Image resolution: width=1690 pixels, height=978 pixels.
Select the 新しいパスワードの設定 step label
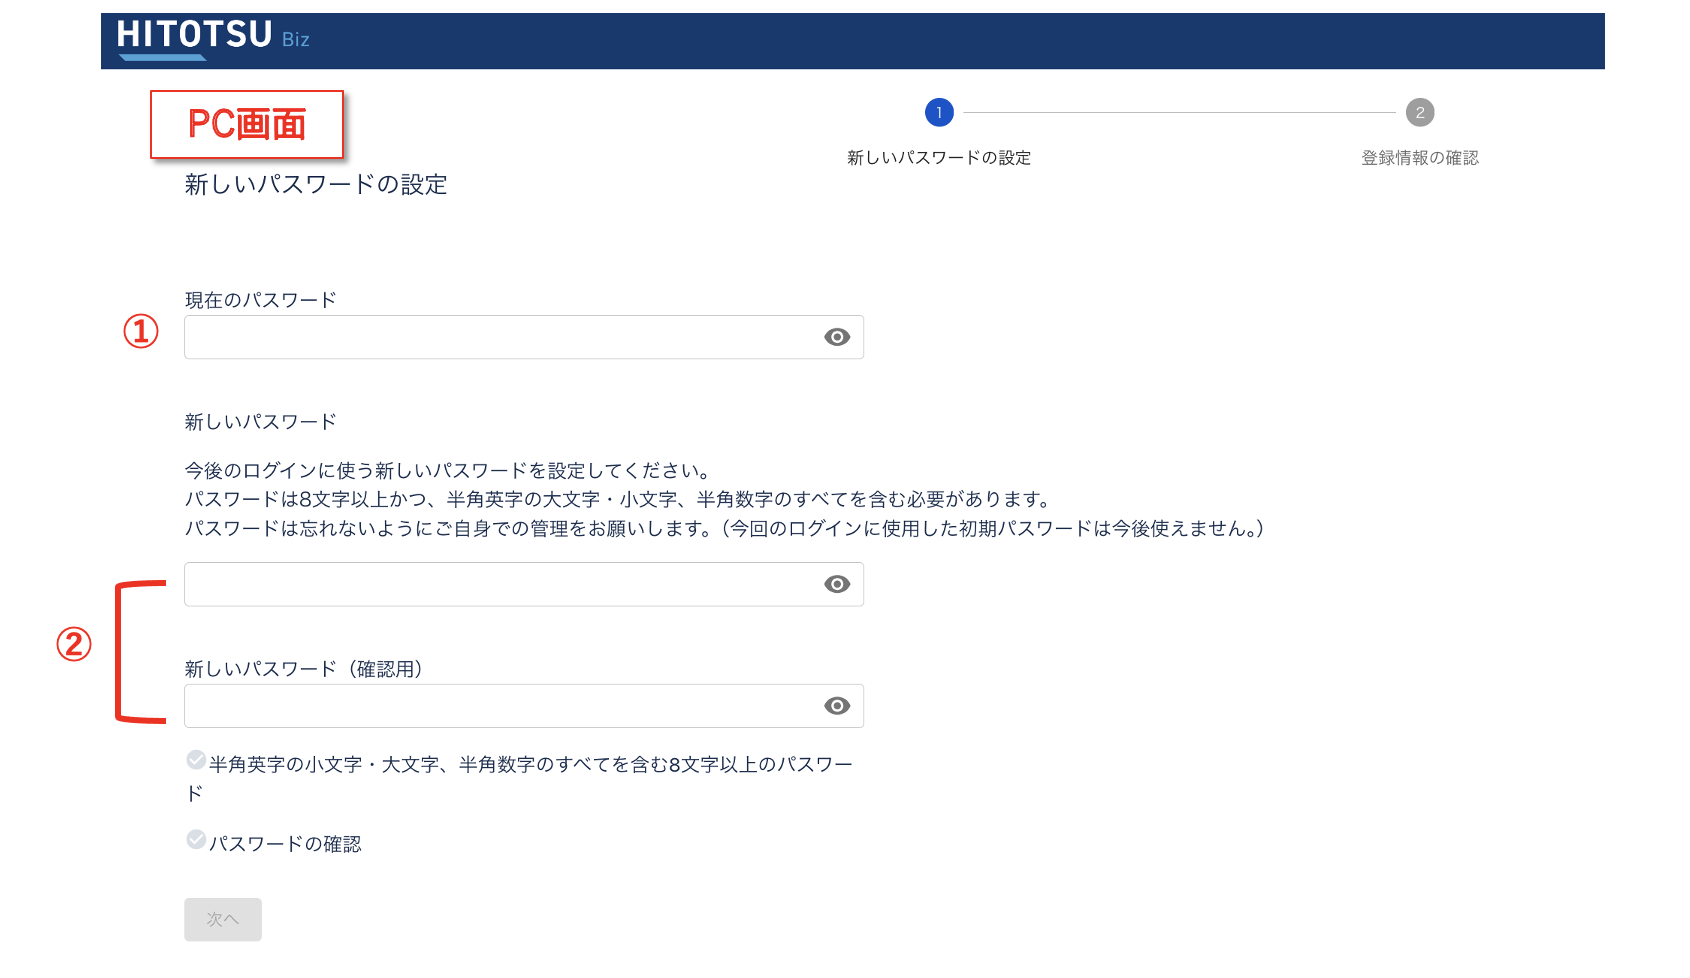tap(938, 158)
